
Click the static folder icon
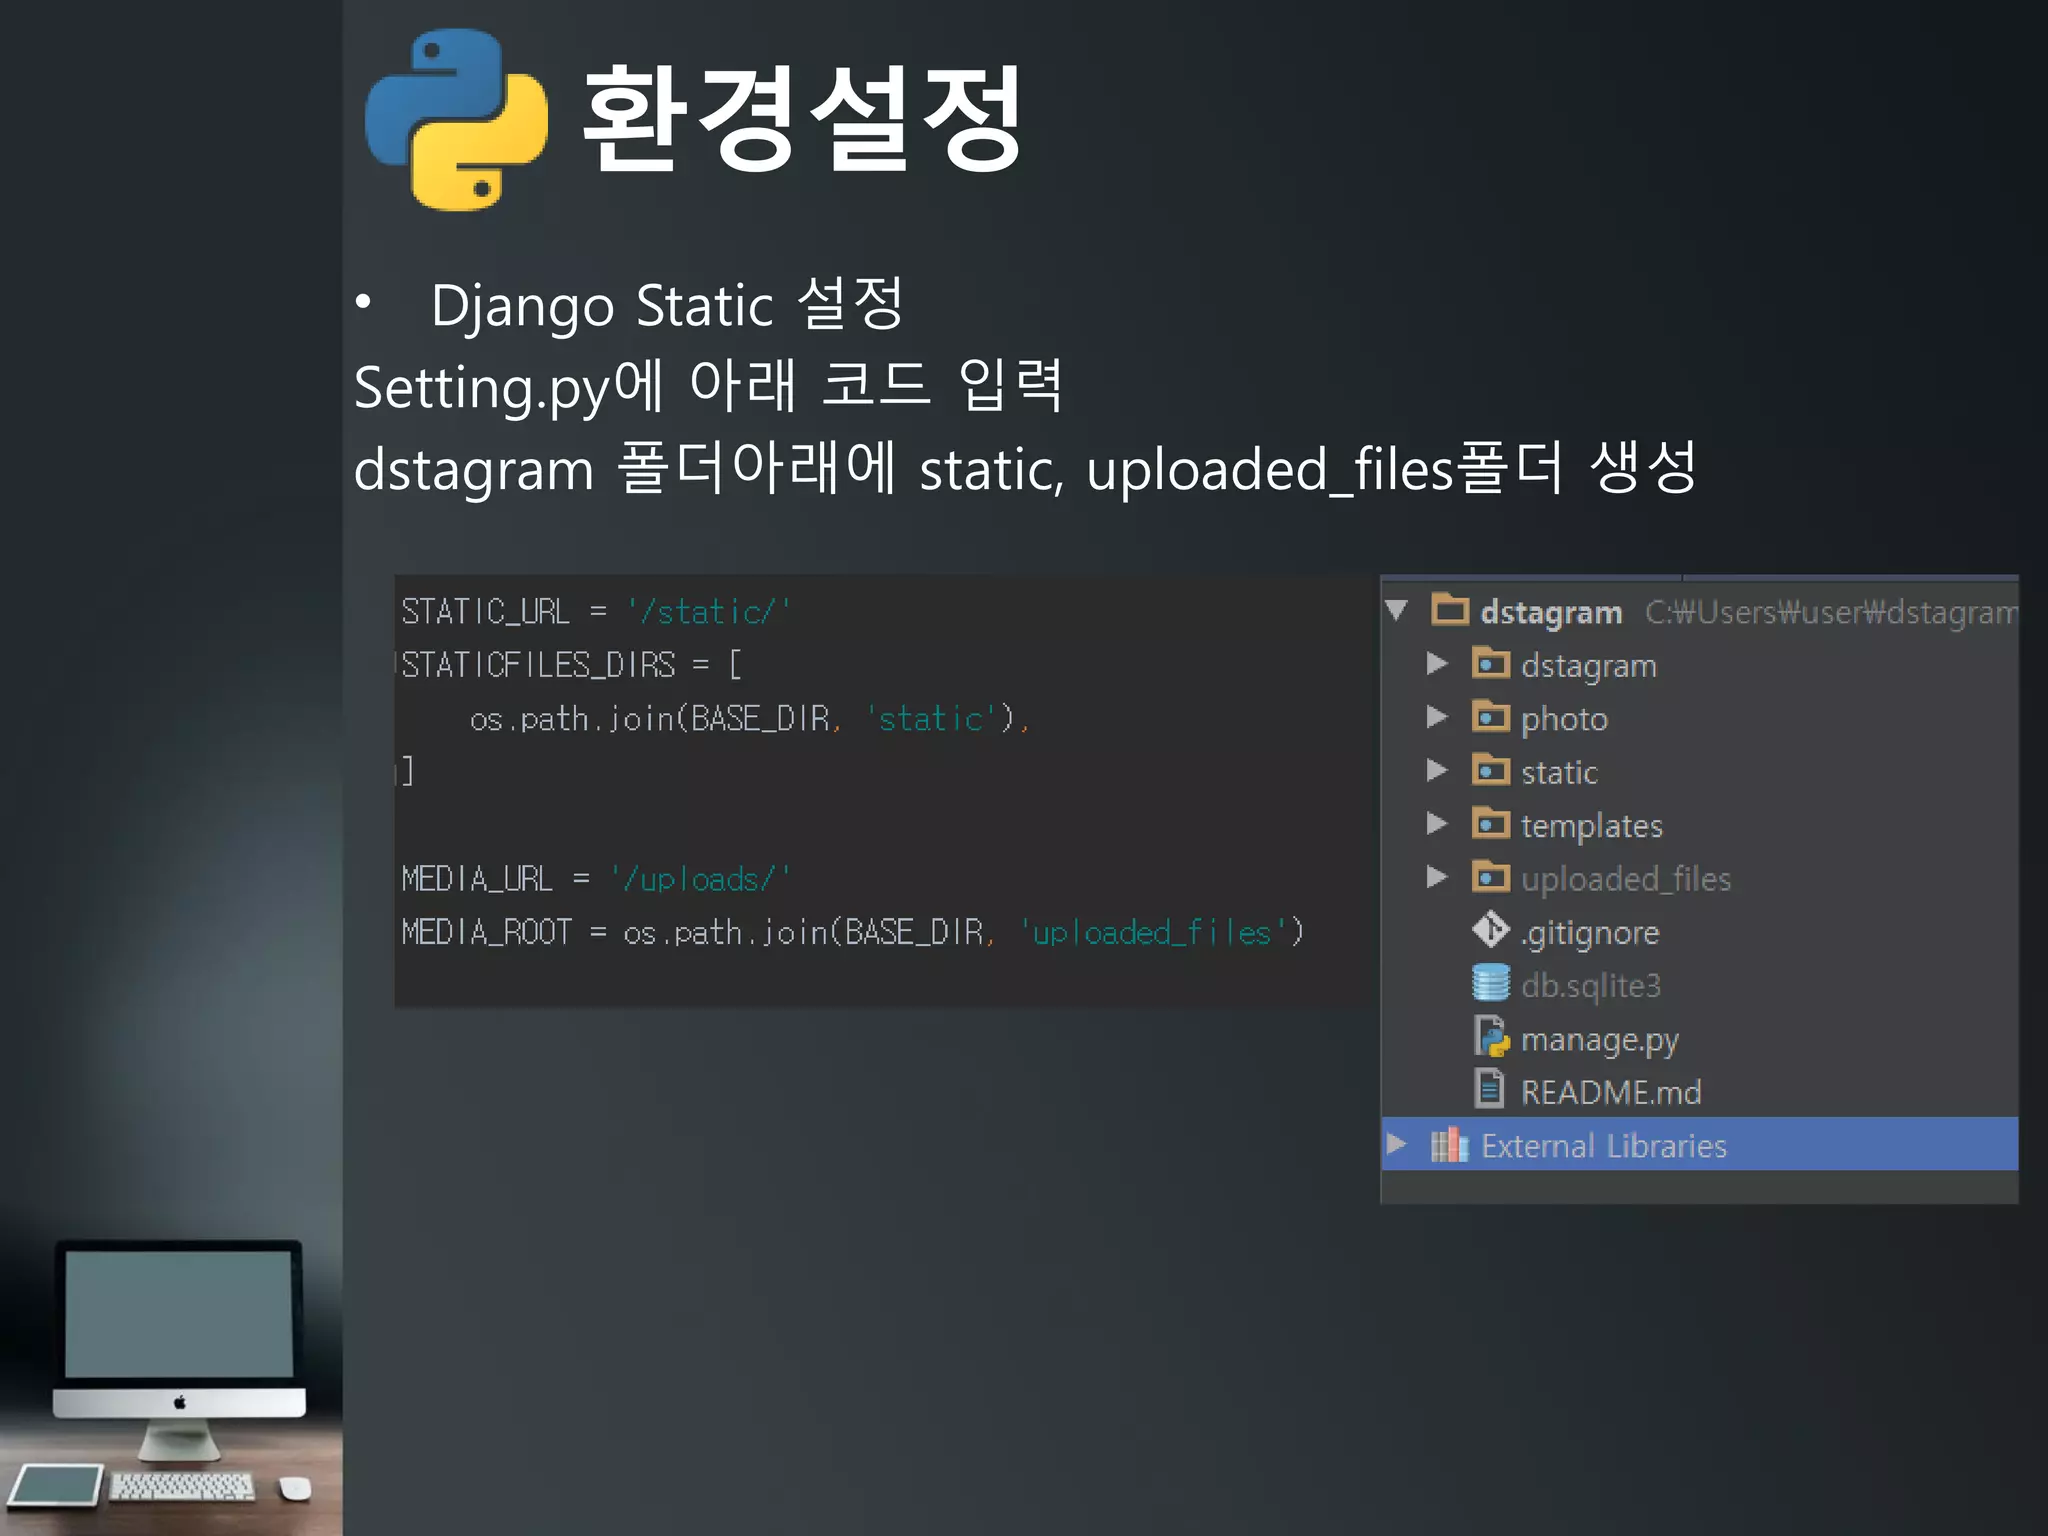tap(1491, 769)
